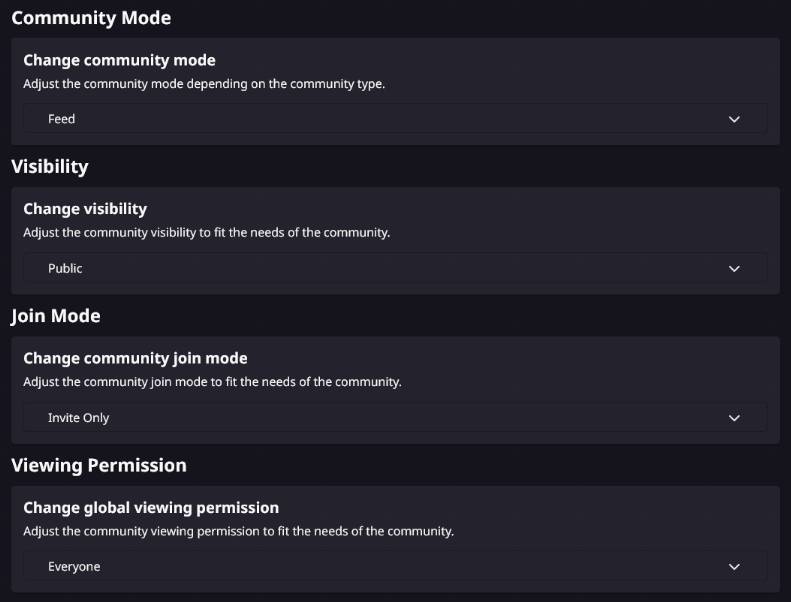Click the chevron arrow in the Feed selector
This screenshot has height=602, width=791.
[734, 119]
